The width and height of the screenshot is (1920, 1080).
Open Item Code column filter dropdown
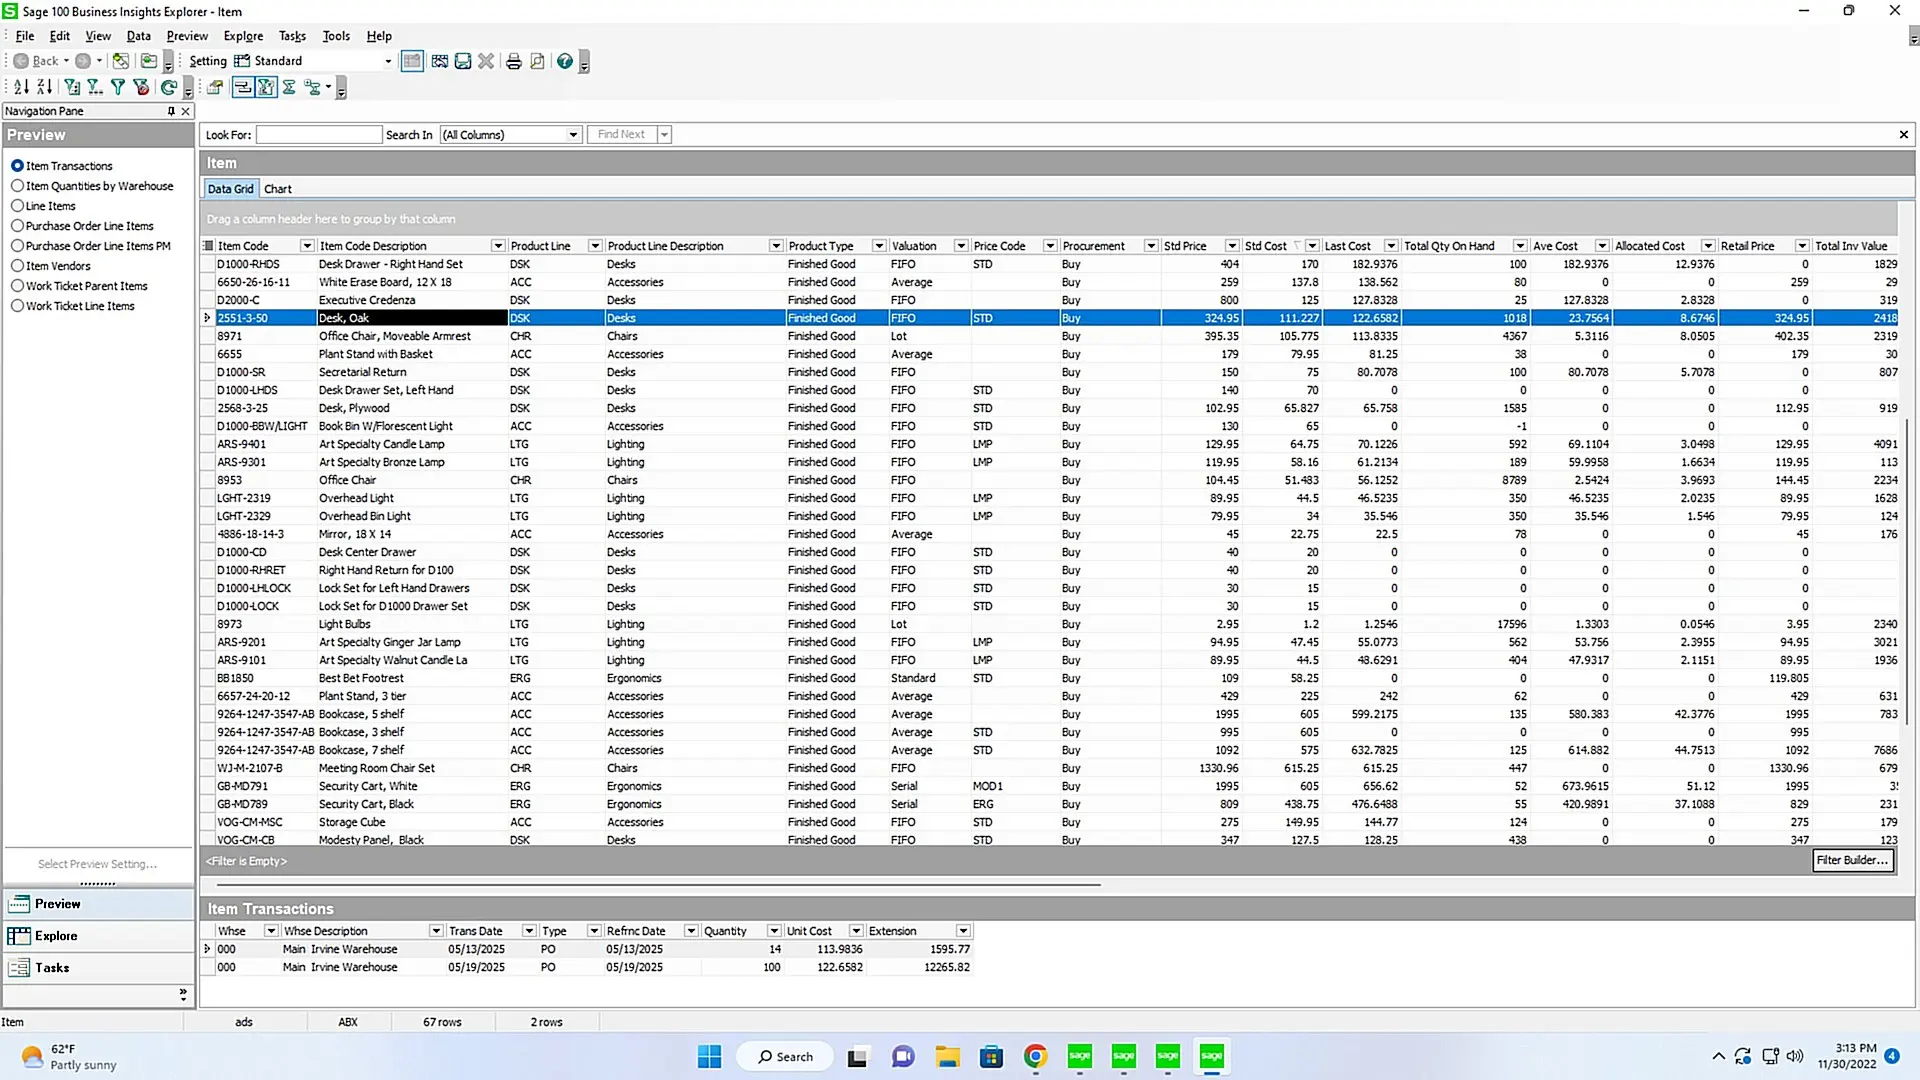coord(307,246)
